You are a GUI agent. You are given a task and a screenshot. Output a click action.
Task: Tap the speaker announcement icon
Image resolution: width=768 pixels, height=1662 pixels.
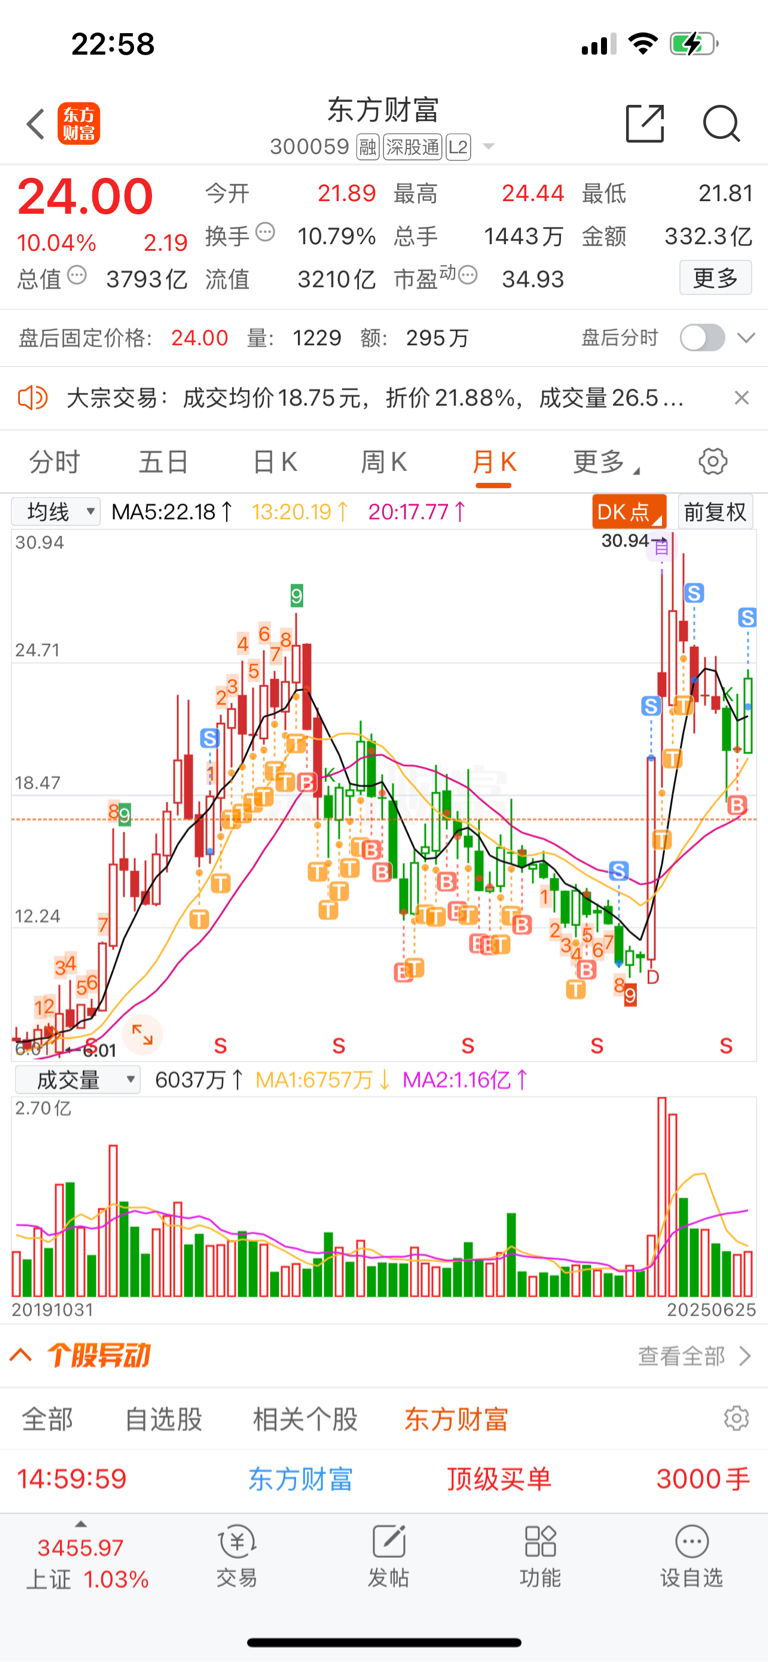pos(33,397)
